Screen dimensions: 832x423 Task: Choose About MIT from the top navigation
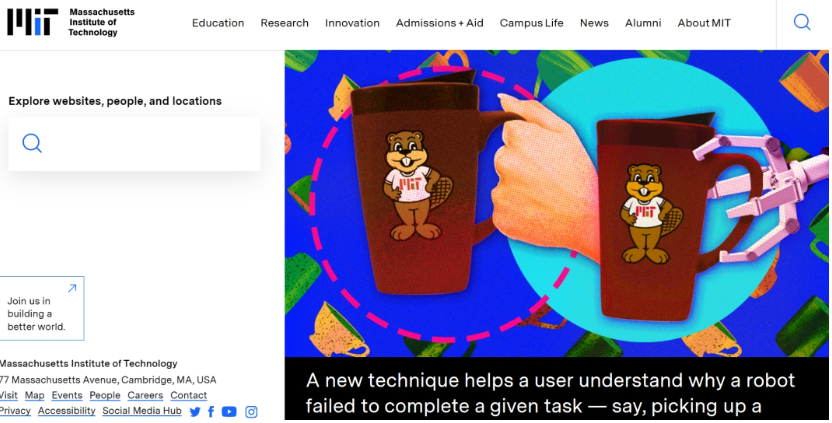tap(703, 23)
